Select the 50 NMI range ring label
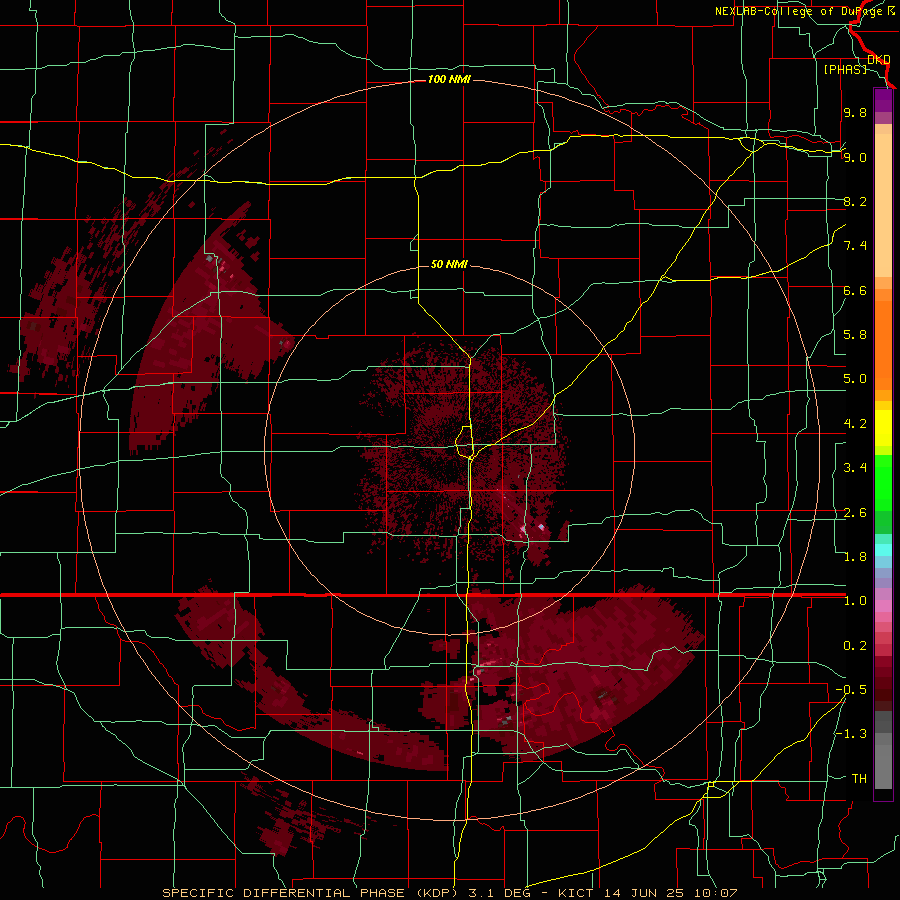Image resolution: width=900 pixels, height=900 pixels. 449,264
